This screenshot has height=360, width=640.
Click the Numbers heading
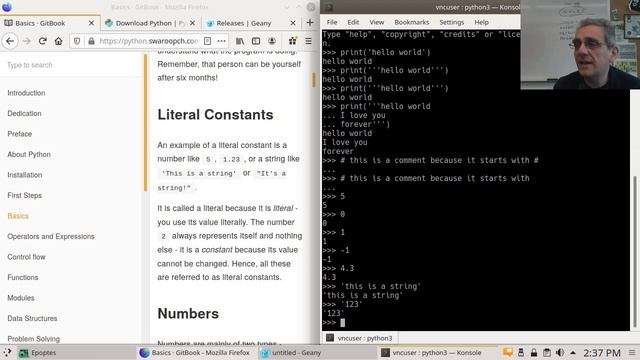click(188, 313)
